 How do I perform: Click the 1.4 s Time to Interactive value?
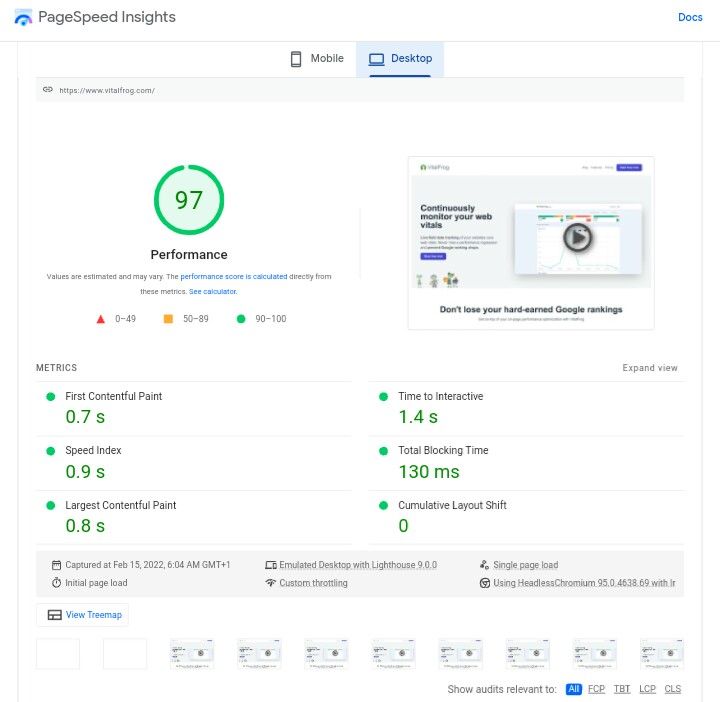[418, 417]
